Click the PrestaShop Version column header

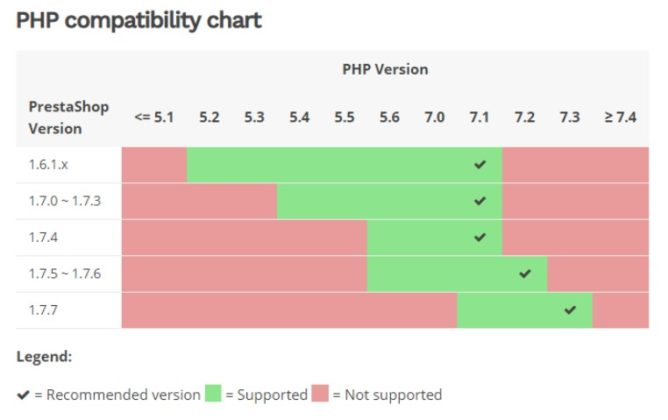coord(68,117)
